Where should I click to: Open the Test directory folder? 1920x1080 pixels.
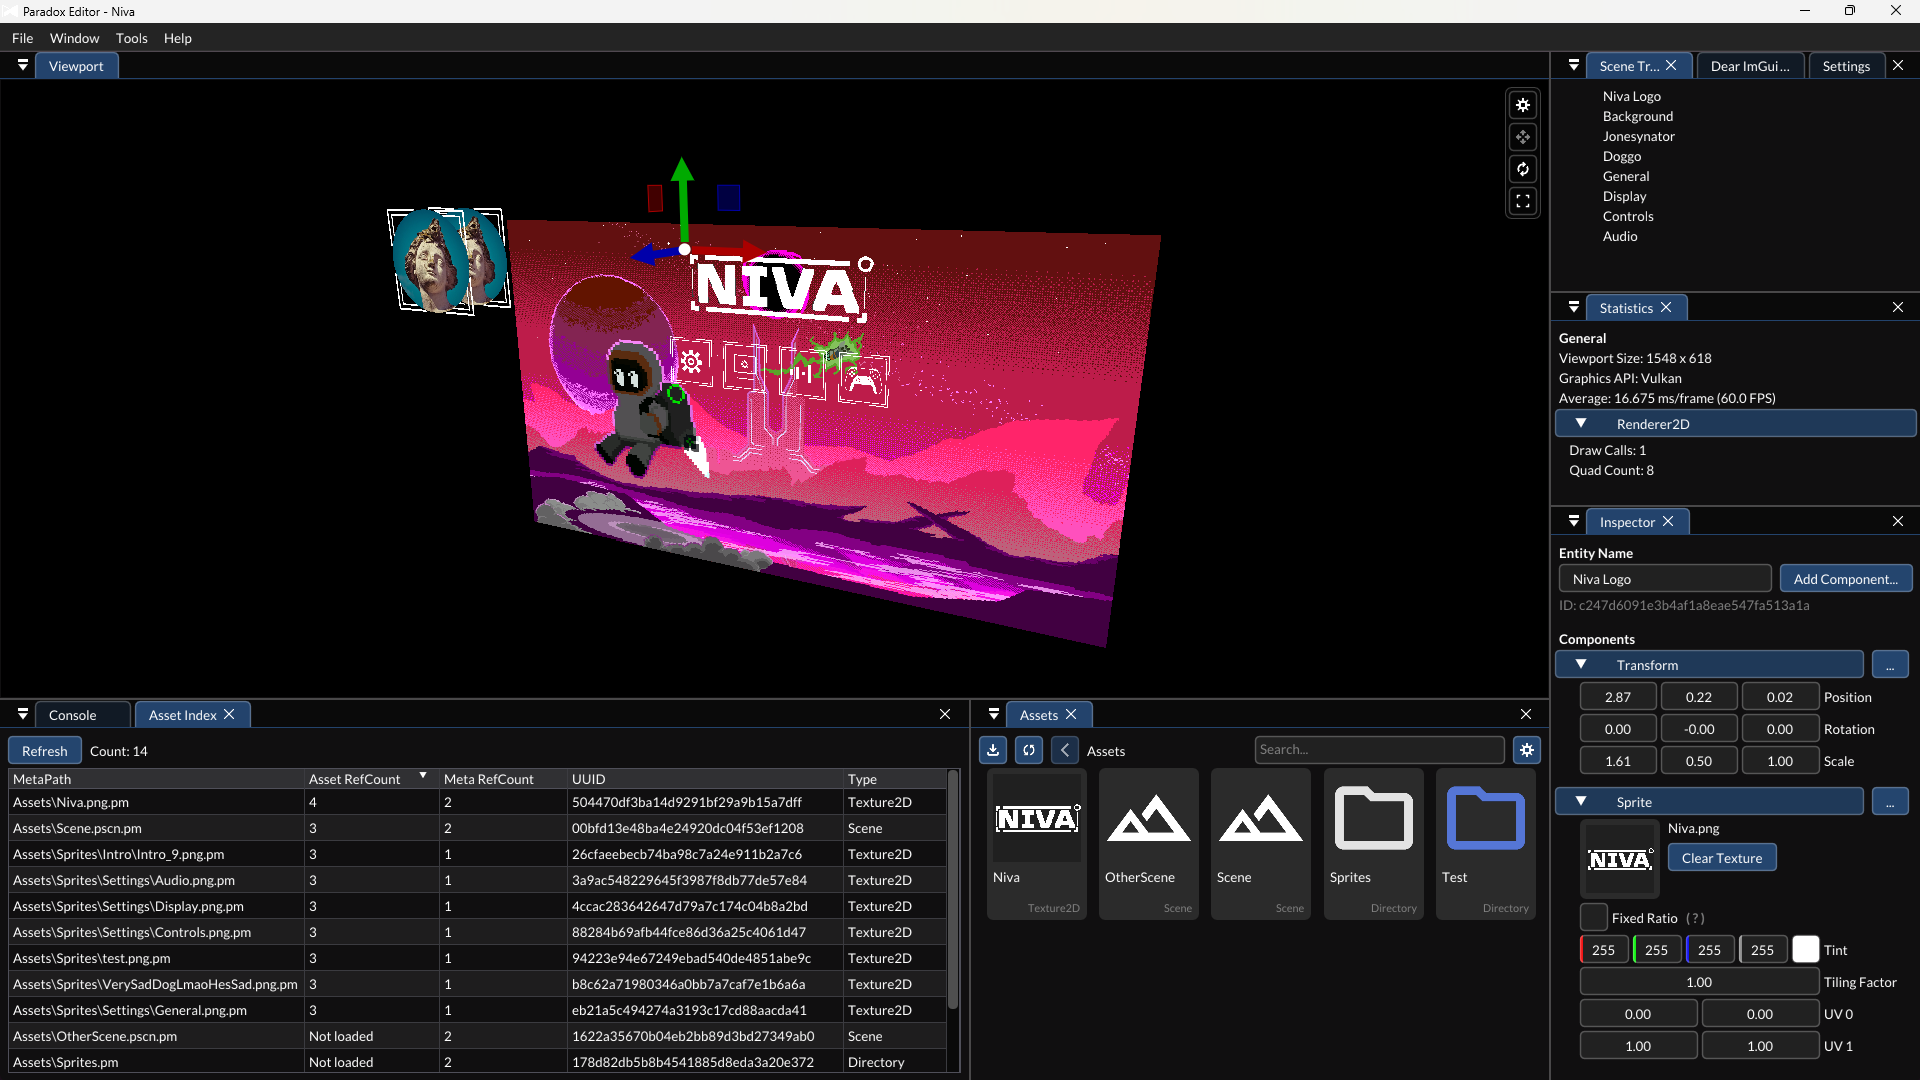tap(1486, 843)
